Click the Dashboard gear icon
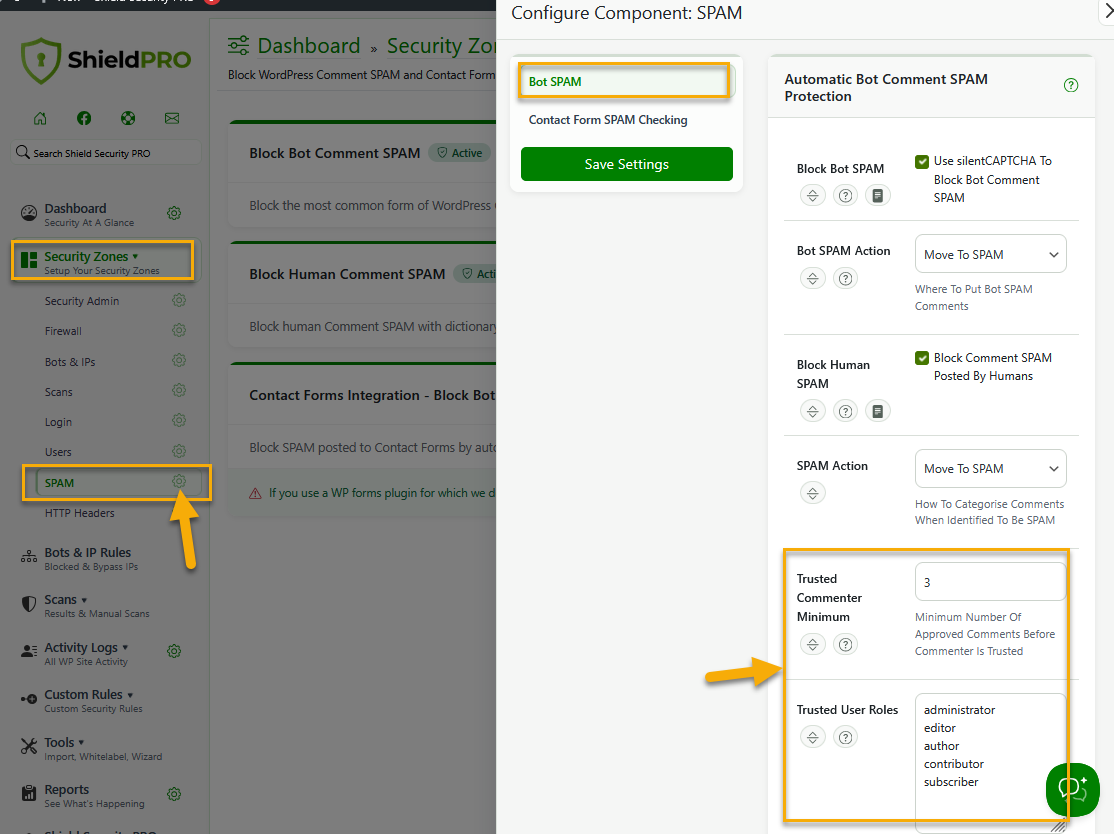Screen dimensions: 1114x834 [x=174, y=213]
